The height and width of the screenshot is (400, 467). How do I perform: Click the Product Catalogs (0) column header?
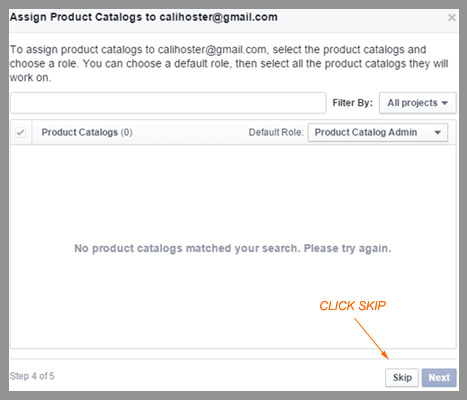pos(87,132)
